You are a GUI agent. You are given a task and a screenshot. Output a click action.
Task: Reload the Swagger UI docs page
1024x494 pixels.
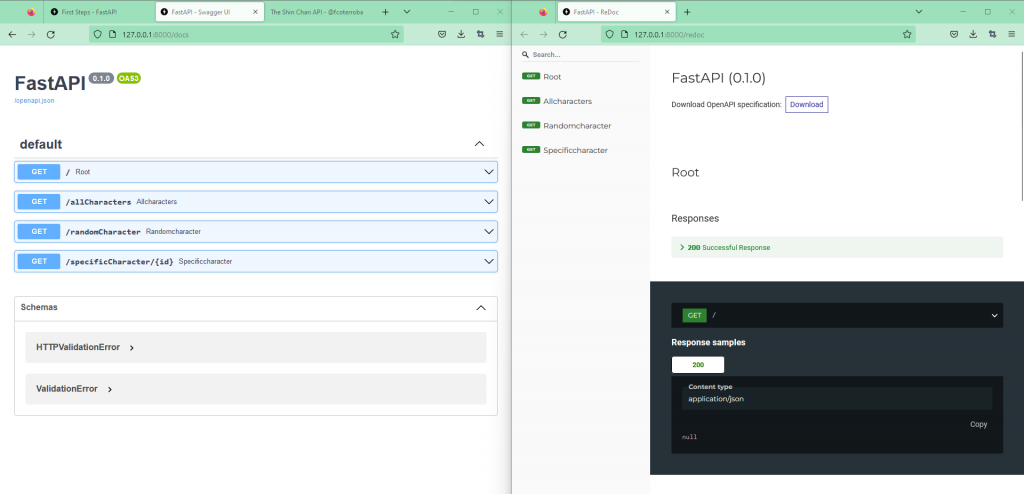pyautogui.click(x=50, y=34)
